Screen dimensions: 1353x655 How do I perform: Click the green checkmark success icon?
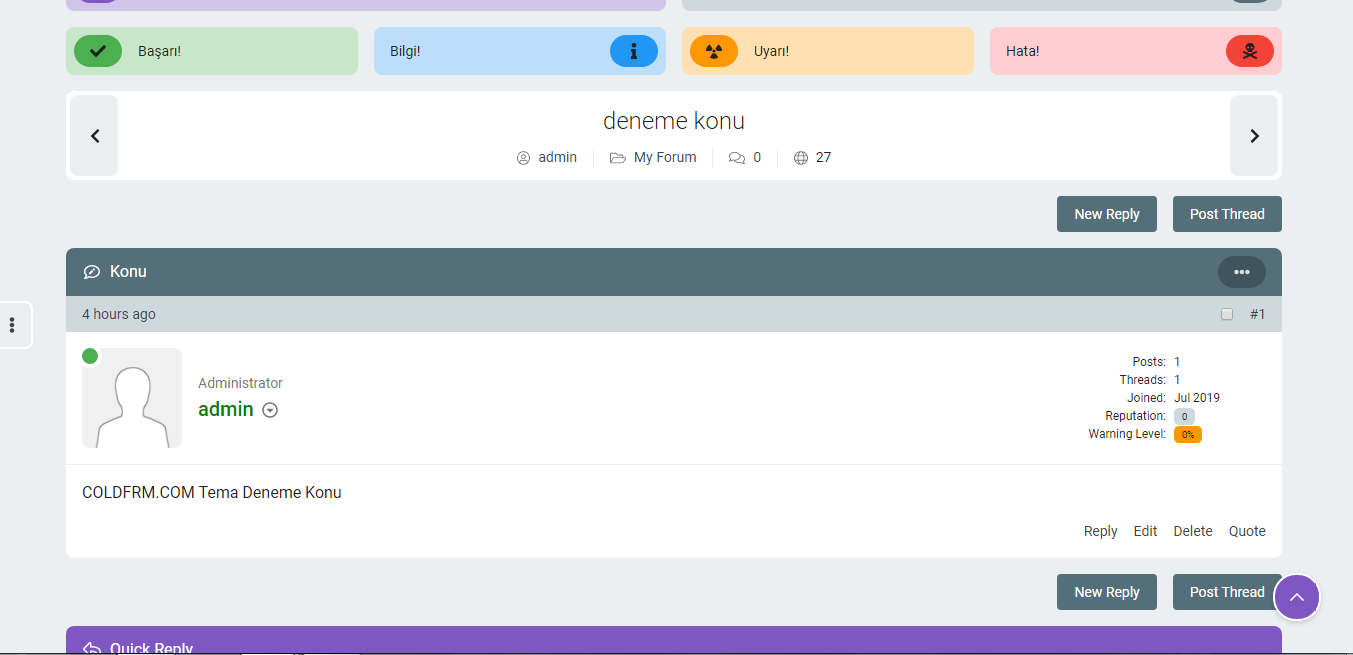pyautogui.click(x=98, y=51)
